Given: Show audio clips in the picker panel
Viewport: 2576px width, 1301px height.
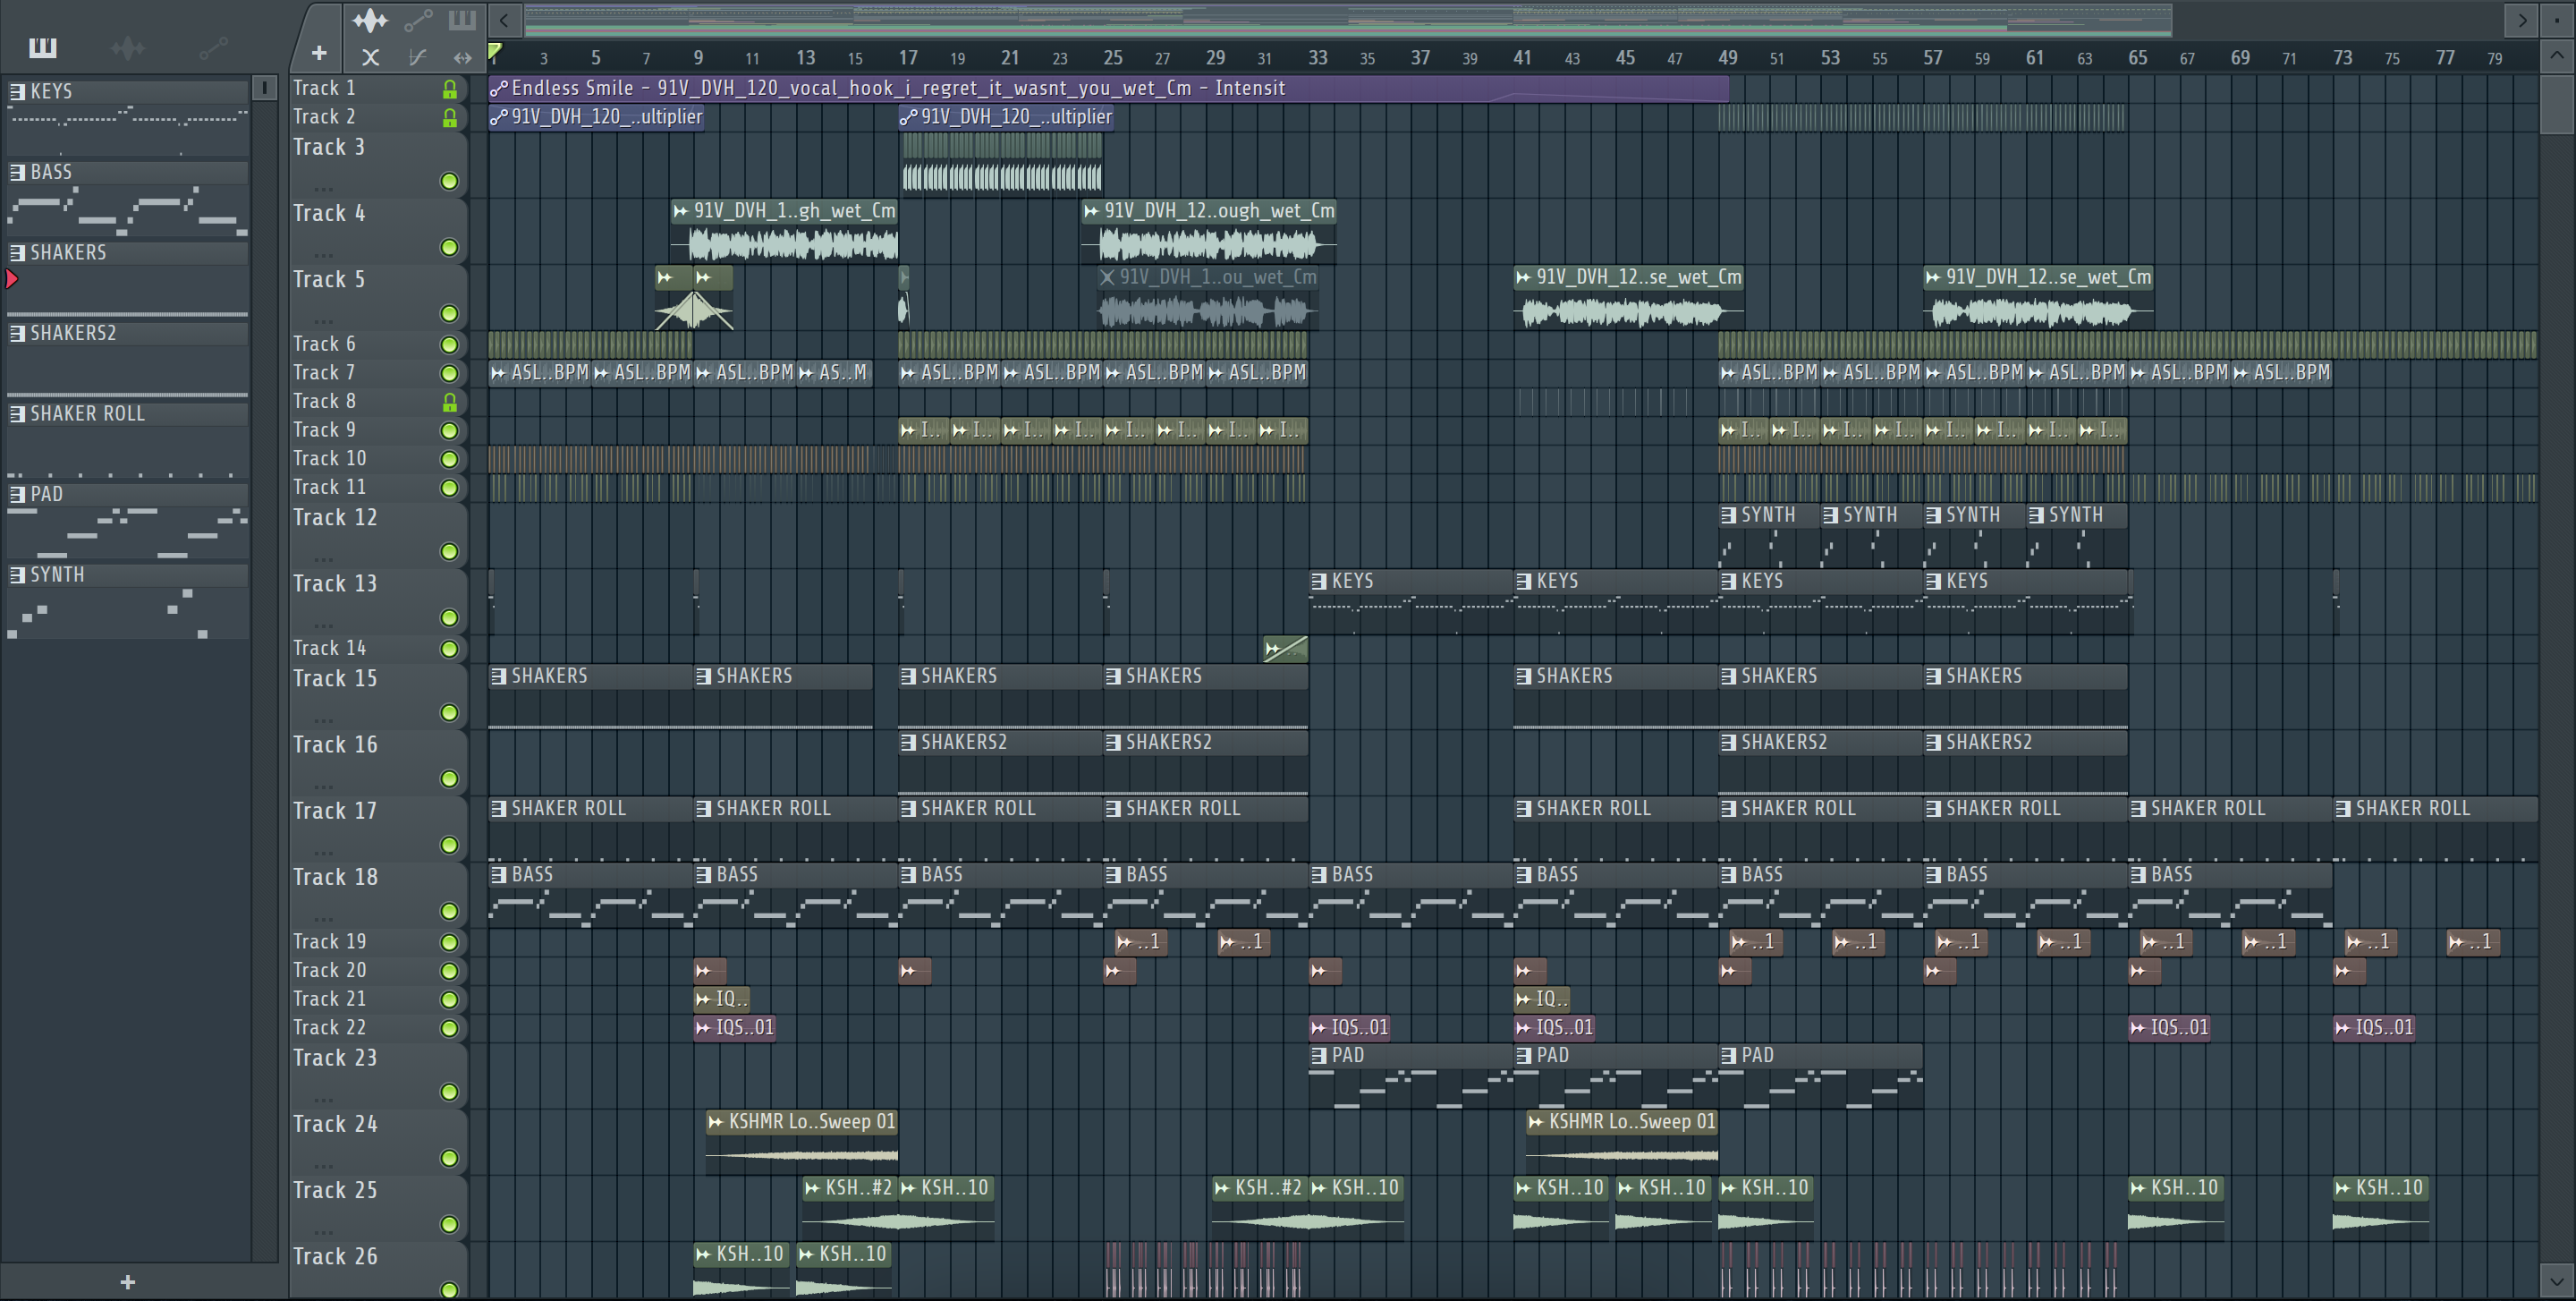Looking at the screenshot, I should point(128,47).
